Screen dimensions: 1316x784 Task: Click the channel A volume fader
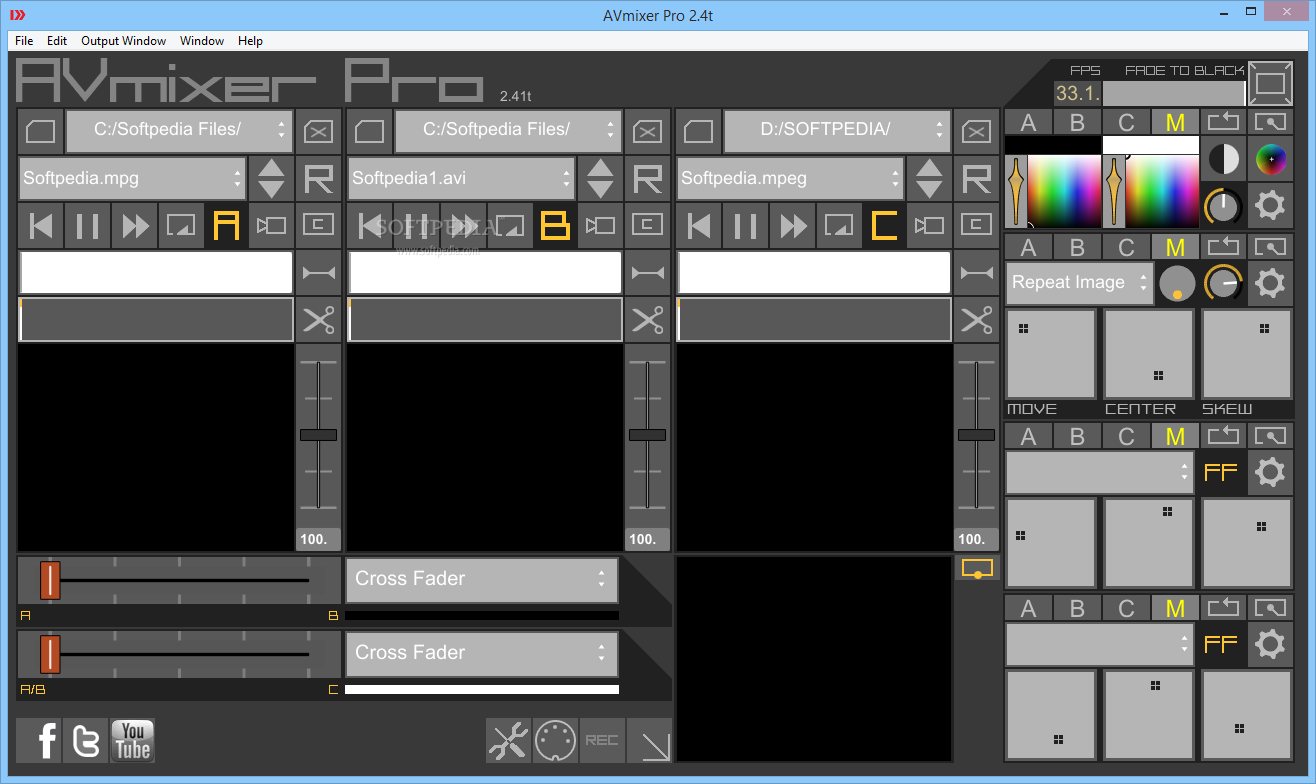point(318,435)
